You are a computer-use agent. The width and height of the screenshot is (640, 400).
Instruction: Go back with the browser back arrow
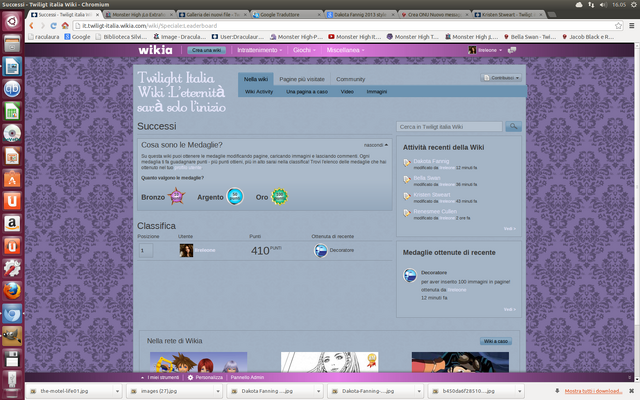[x=31, y=26]
